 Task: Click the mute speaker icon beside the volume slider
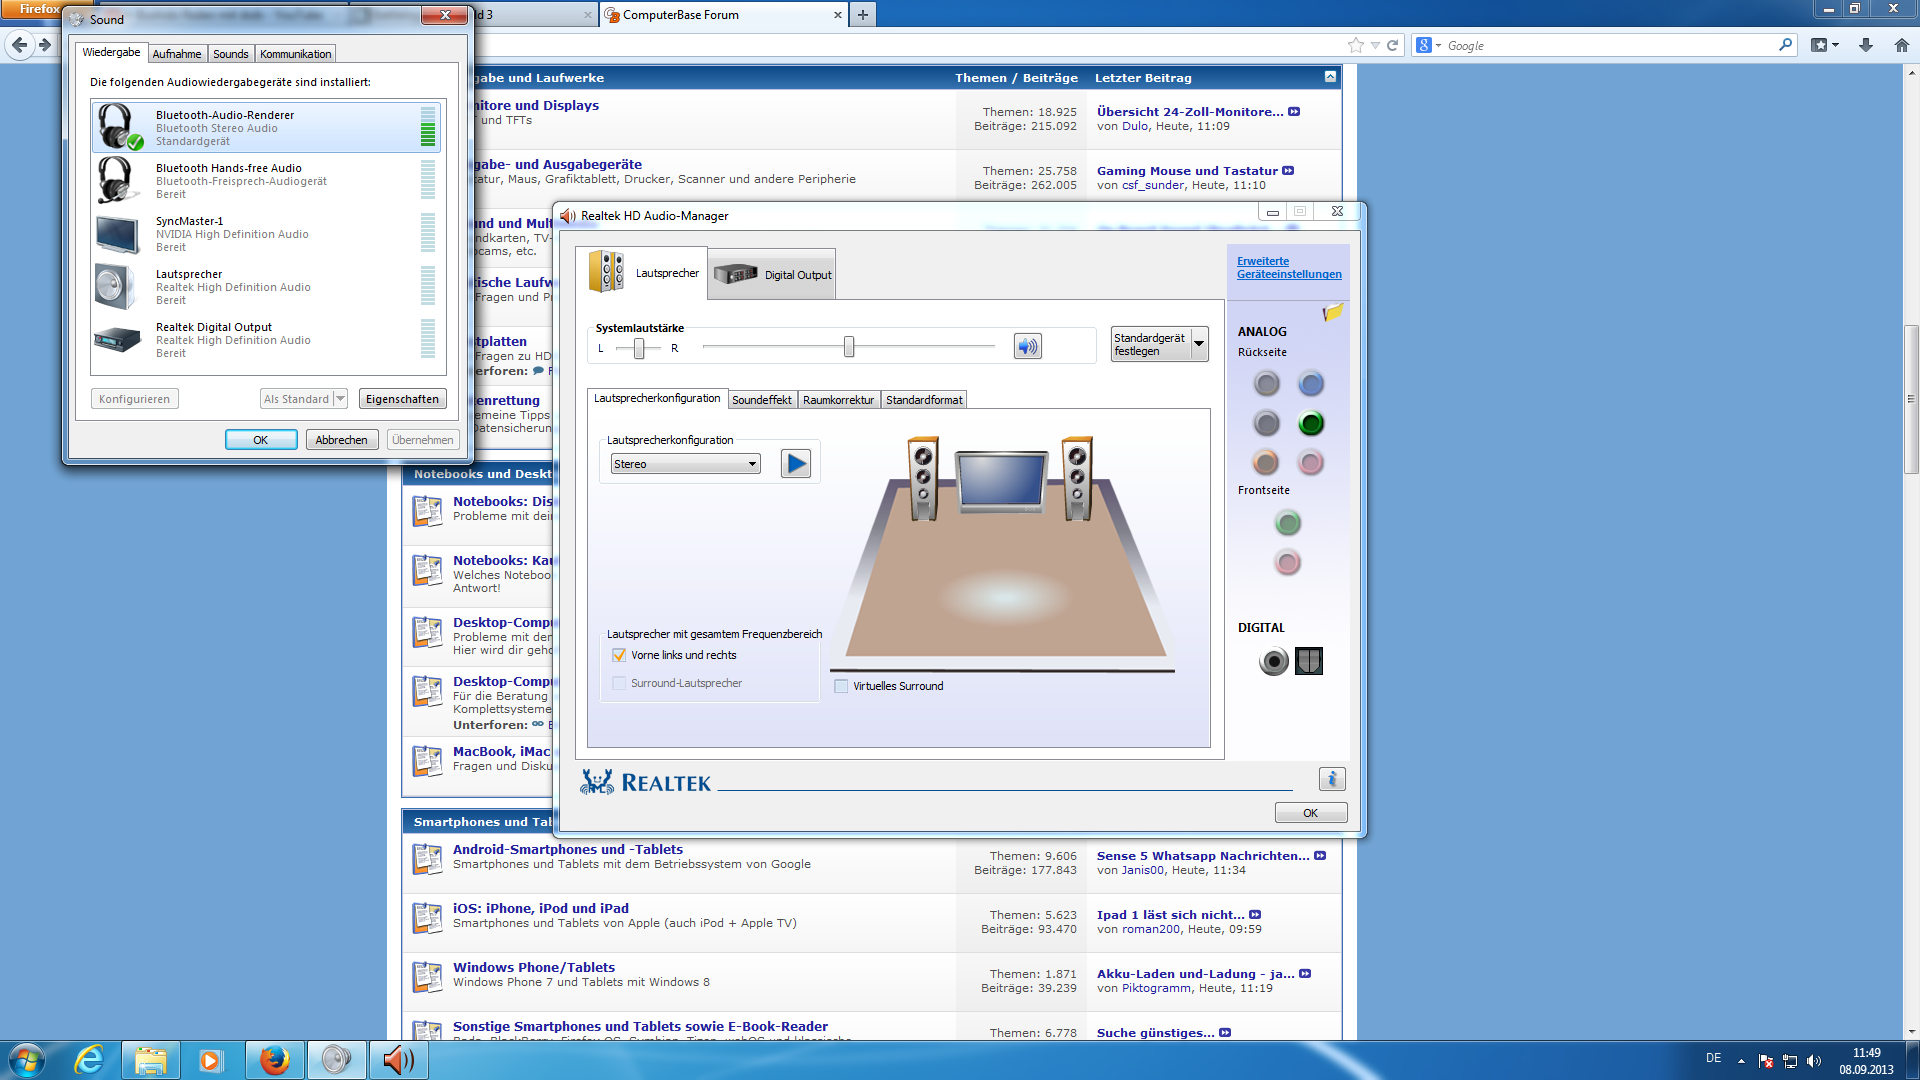pyautogui.click(x=1027, y=346)
